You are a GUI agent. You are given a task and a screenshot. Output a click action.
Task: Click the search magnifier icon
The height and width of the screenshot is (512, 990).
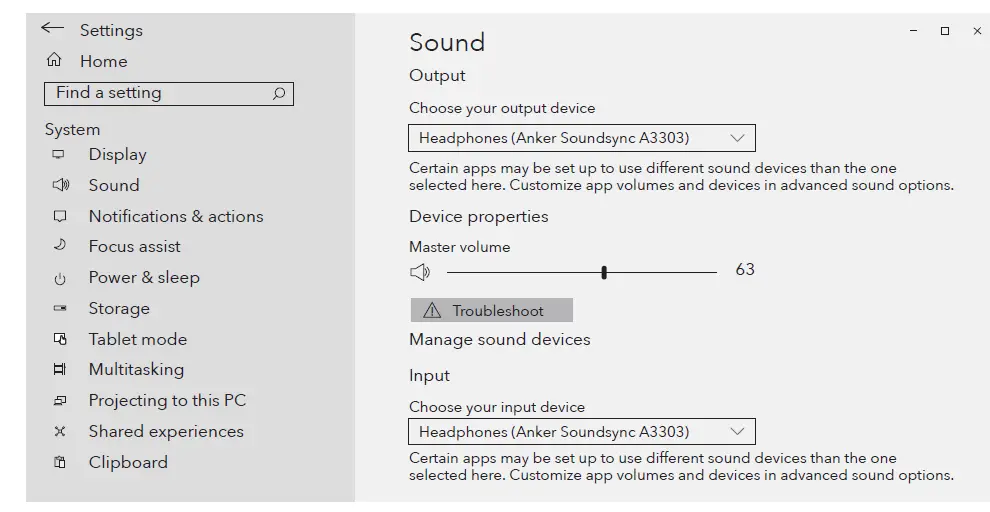pos(279,93)
